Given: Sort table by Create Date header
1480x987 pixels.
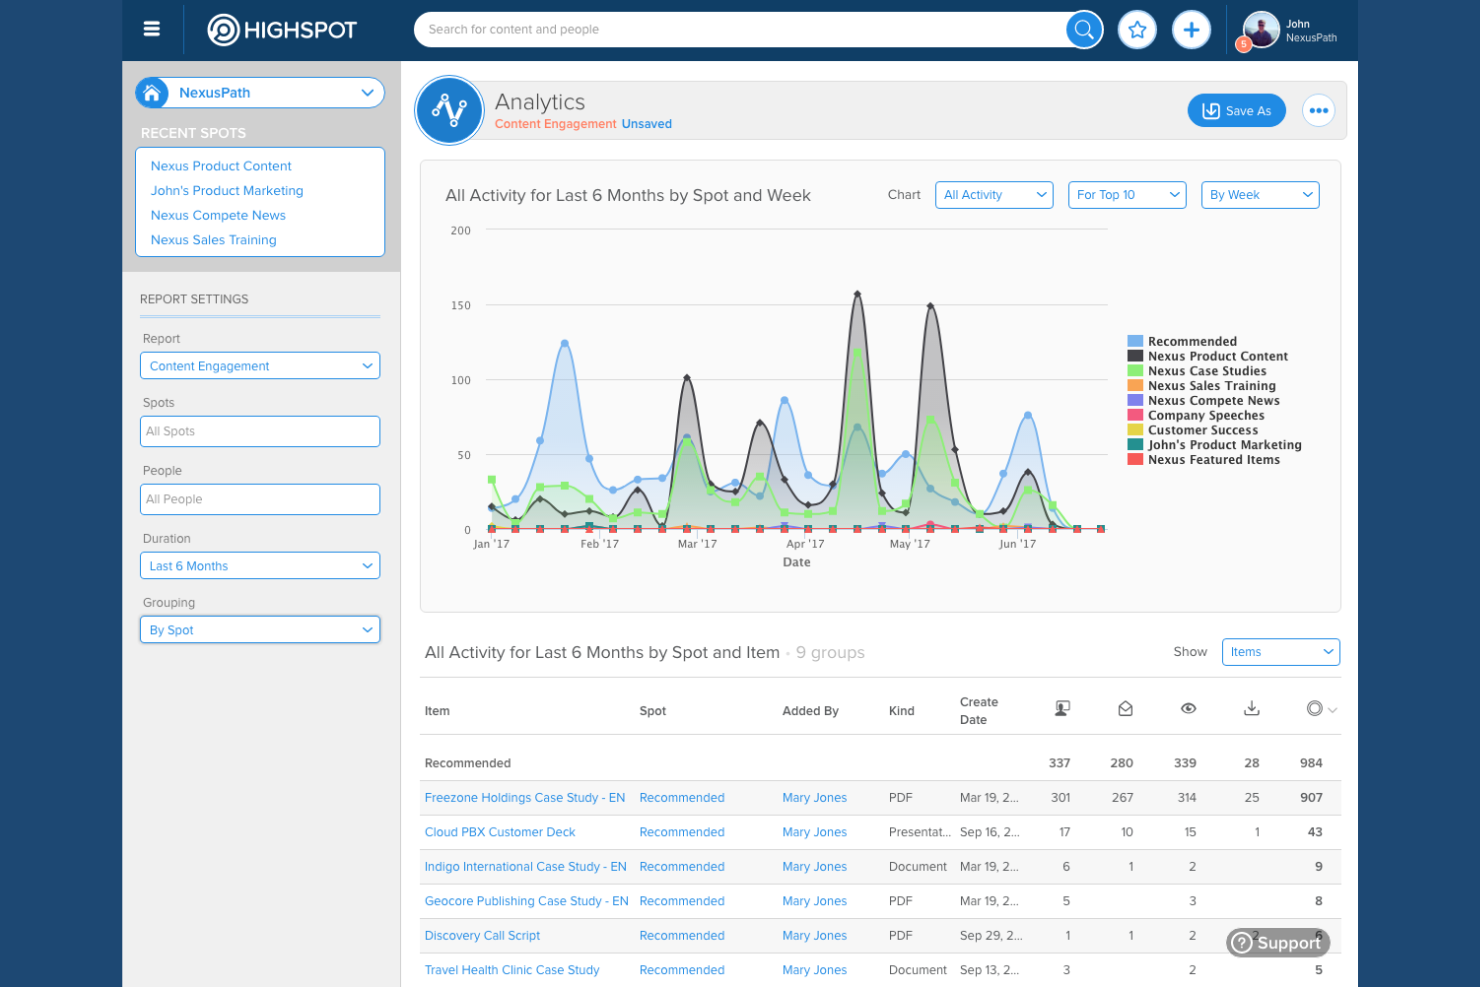Looking at the screenshot, I should point(979,711).
